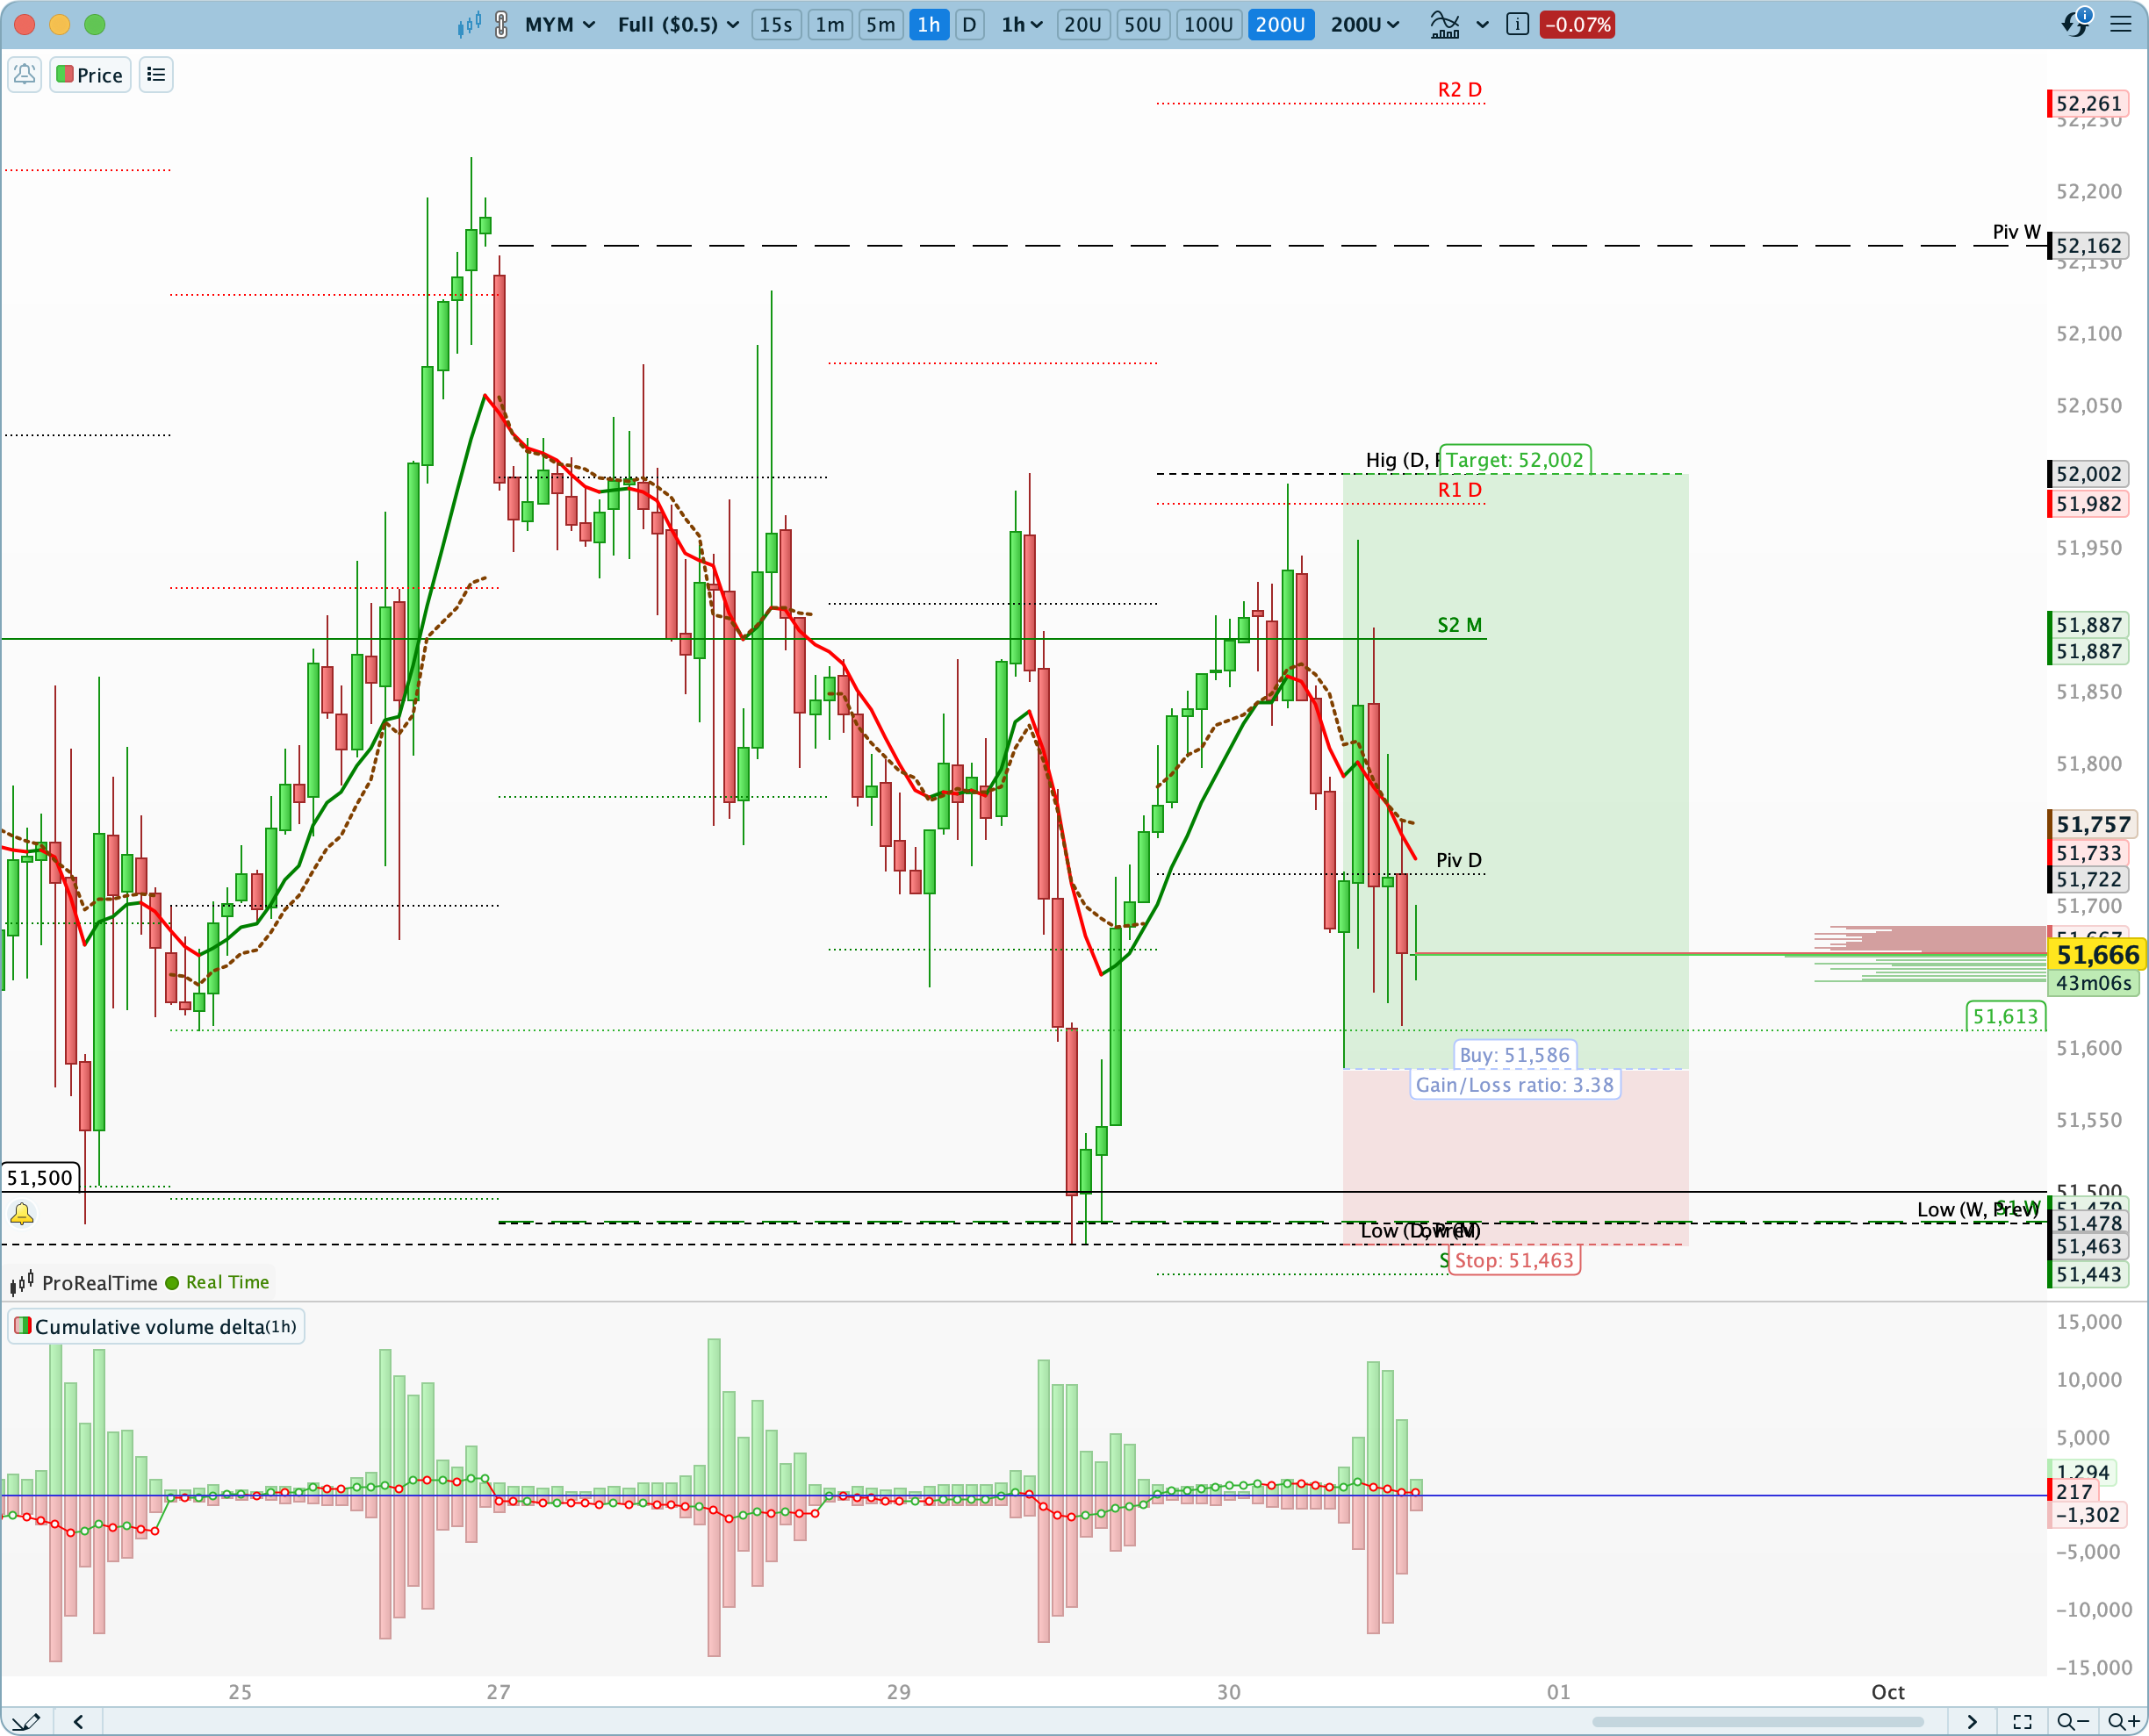Click the alert bell icon near Price
Viewport: 2149px width, 1736px height.
click(x=25, y=74)
